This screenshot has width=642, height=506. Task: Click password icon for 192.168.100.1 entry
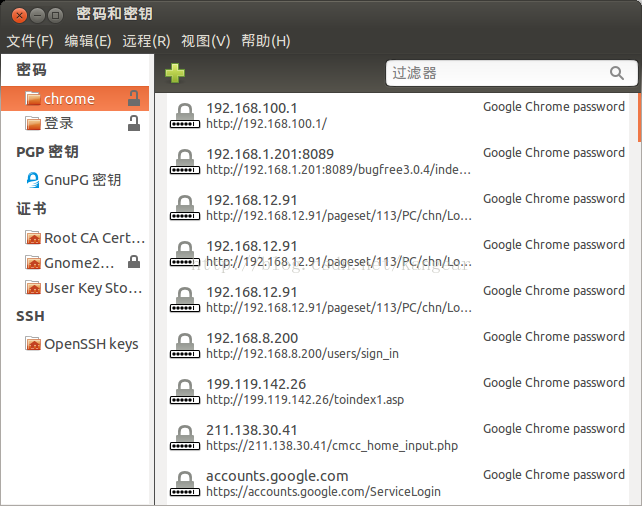pyautogui.click(x=185, y=116)
